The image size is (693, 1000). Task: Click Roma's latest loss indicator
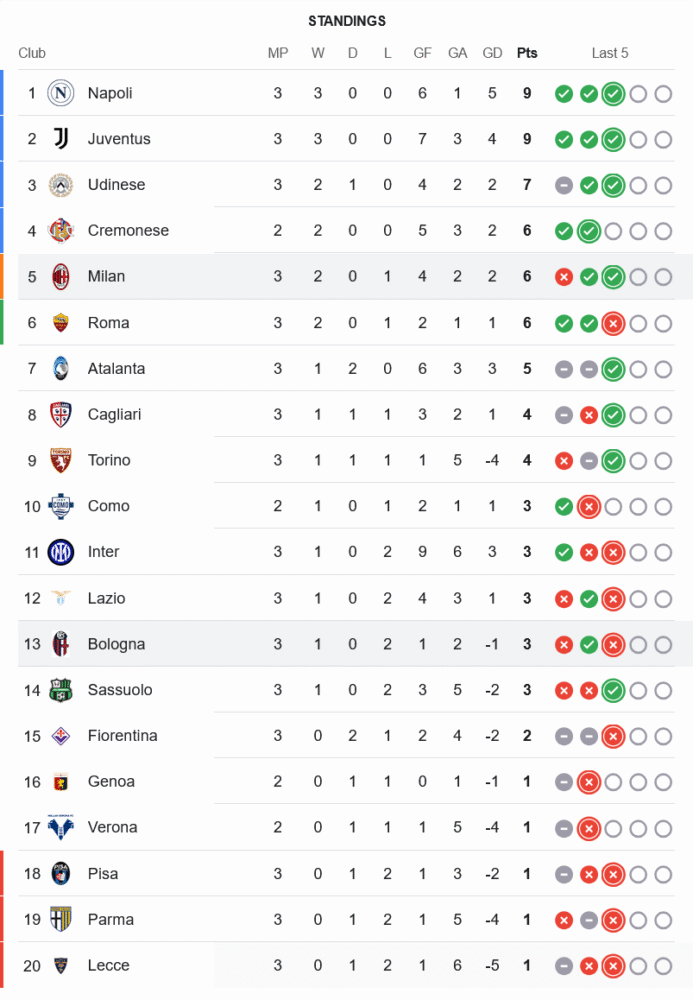coord(613,323)
